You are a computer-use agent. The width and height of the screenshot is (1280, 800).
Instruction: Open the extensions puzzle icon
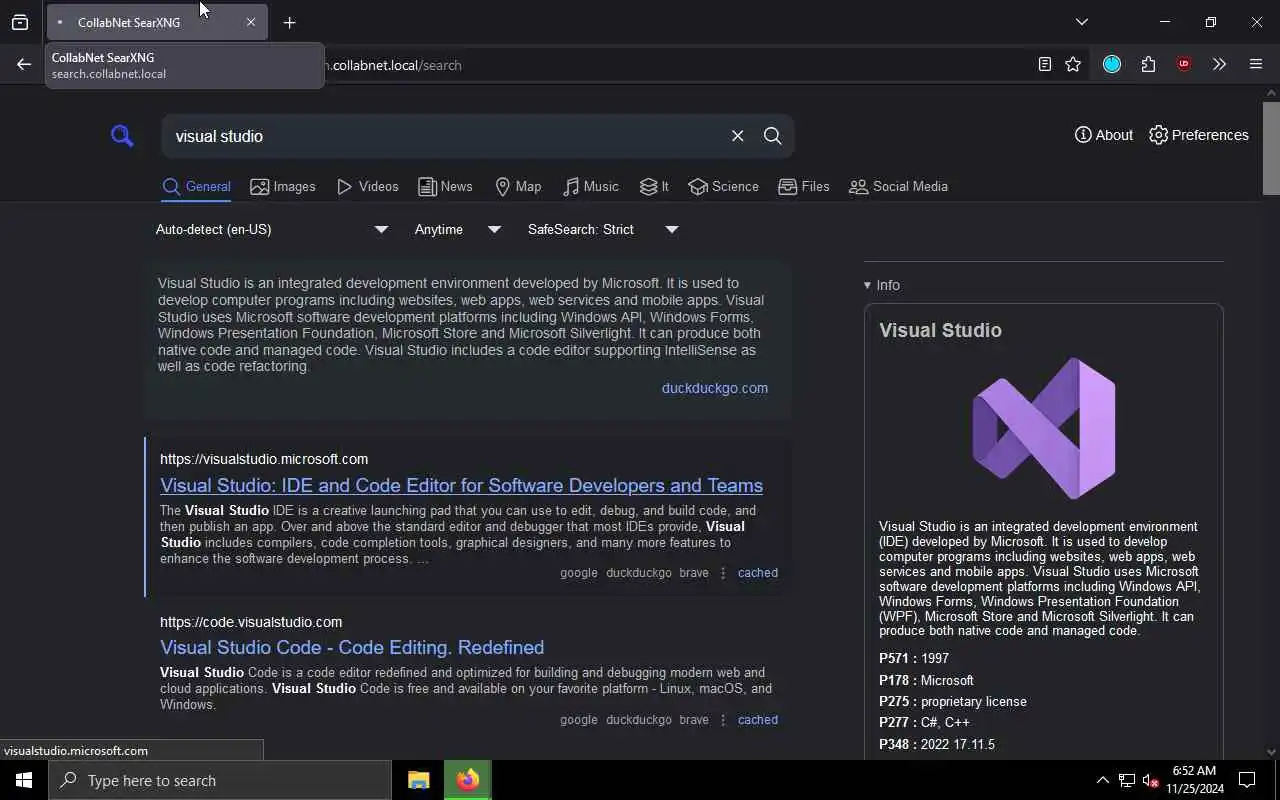[x=1148, y=64]
